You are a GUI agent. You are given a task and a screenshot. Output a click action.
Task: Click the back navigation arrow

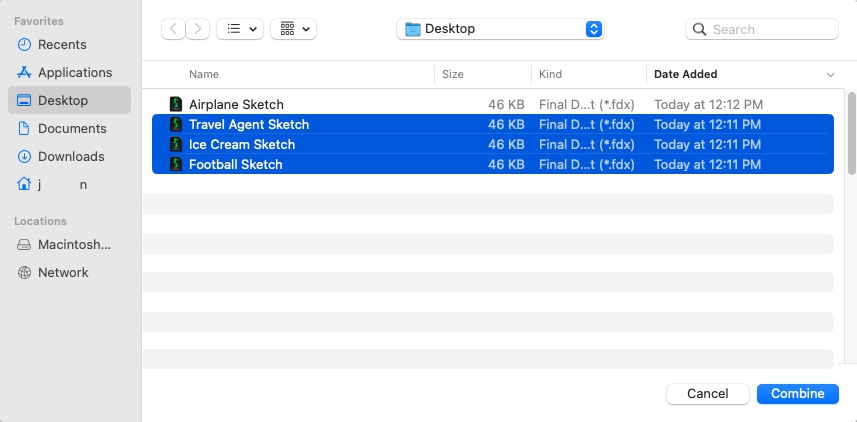click(x=173, y=29)
